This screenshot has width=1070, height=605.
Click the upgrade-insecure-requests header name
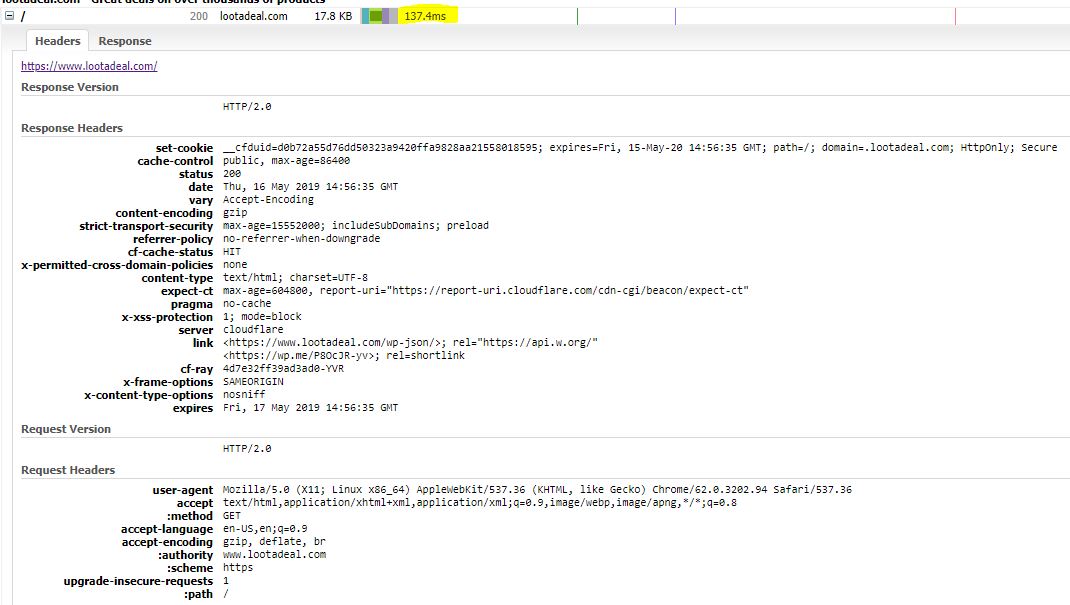(139, 581)
